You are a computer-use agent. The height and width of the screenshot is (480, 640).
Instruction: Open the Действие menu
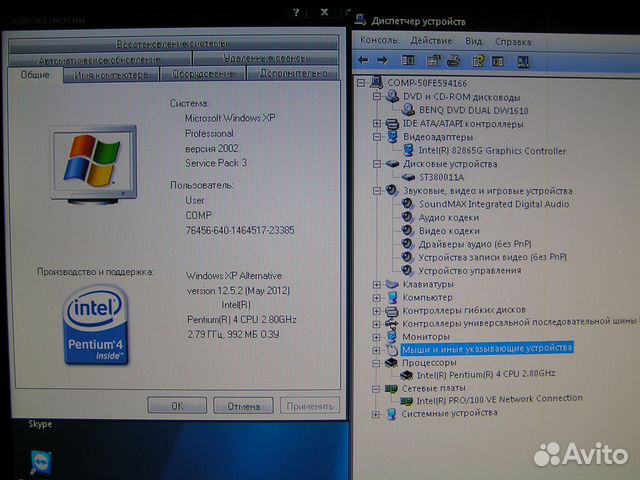tap(431, 41)
